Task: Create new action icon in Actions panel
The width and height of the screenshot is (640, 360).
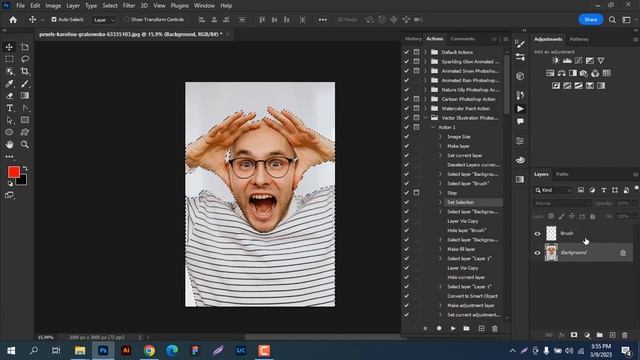Action: tap(481, 328)
